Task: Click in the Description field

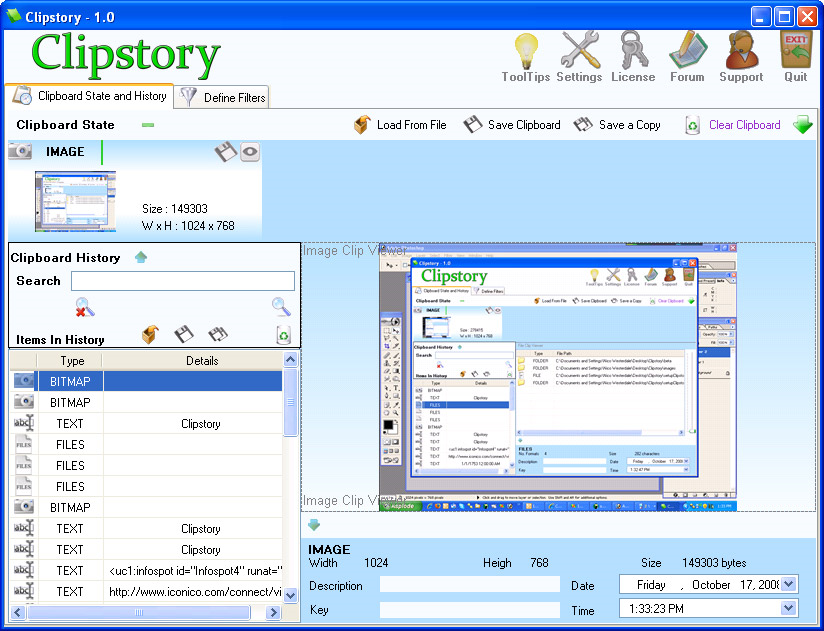Action: [470, 584]
